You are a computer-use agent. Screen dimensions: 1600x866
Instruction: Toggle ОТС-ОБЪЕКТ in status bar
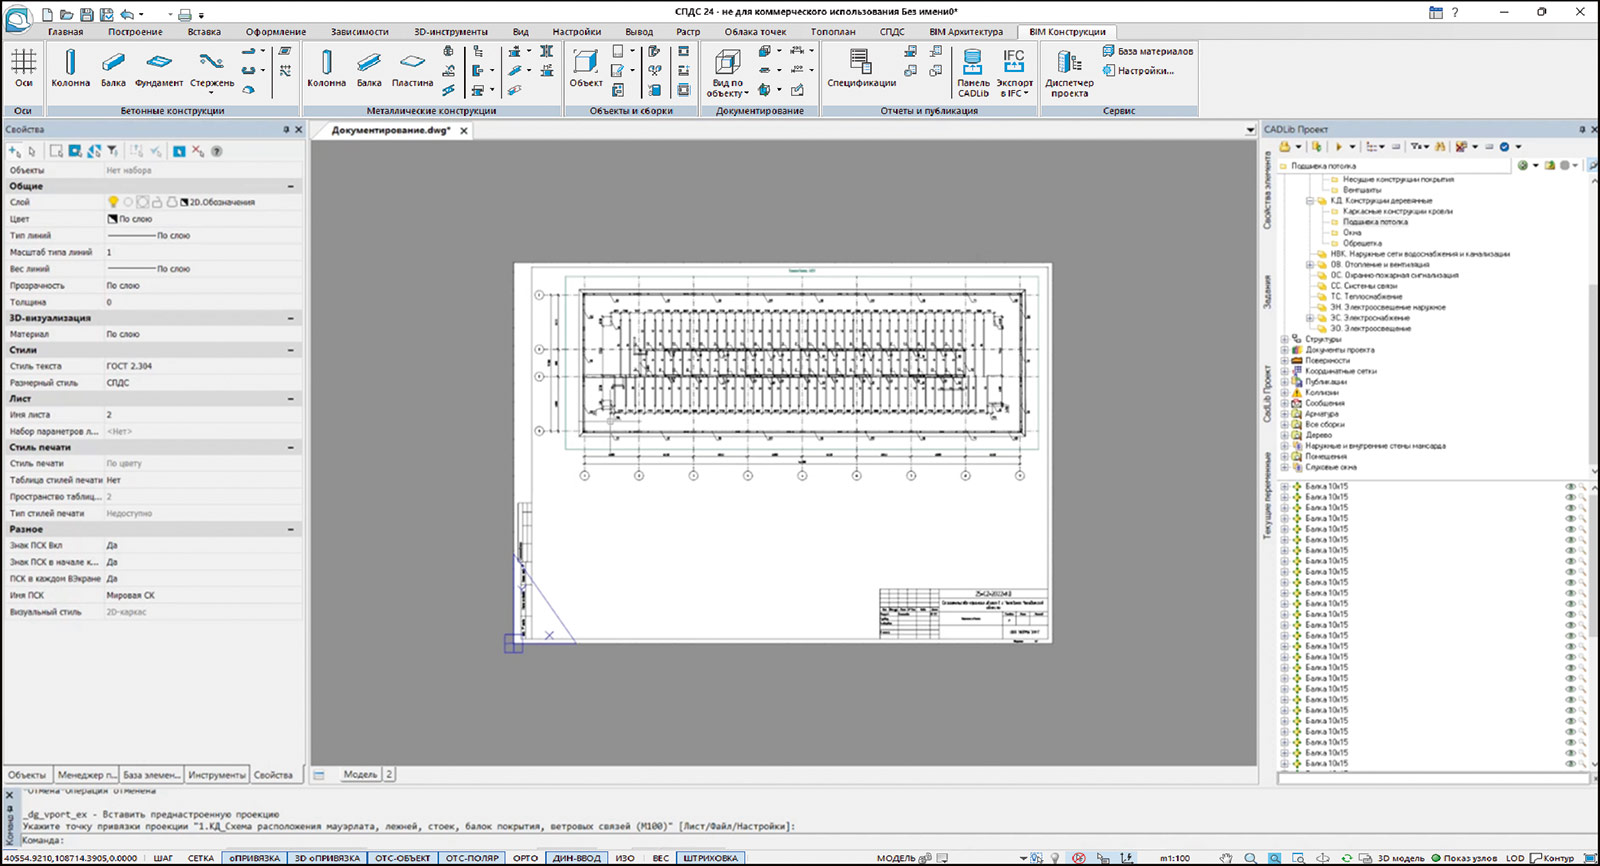tap(402, 858)
